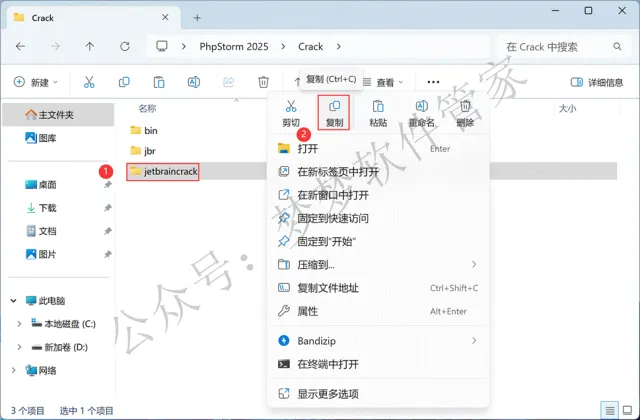Expand the 网络 tree node
640x420 pixels.
(13, 371)
